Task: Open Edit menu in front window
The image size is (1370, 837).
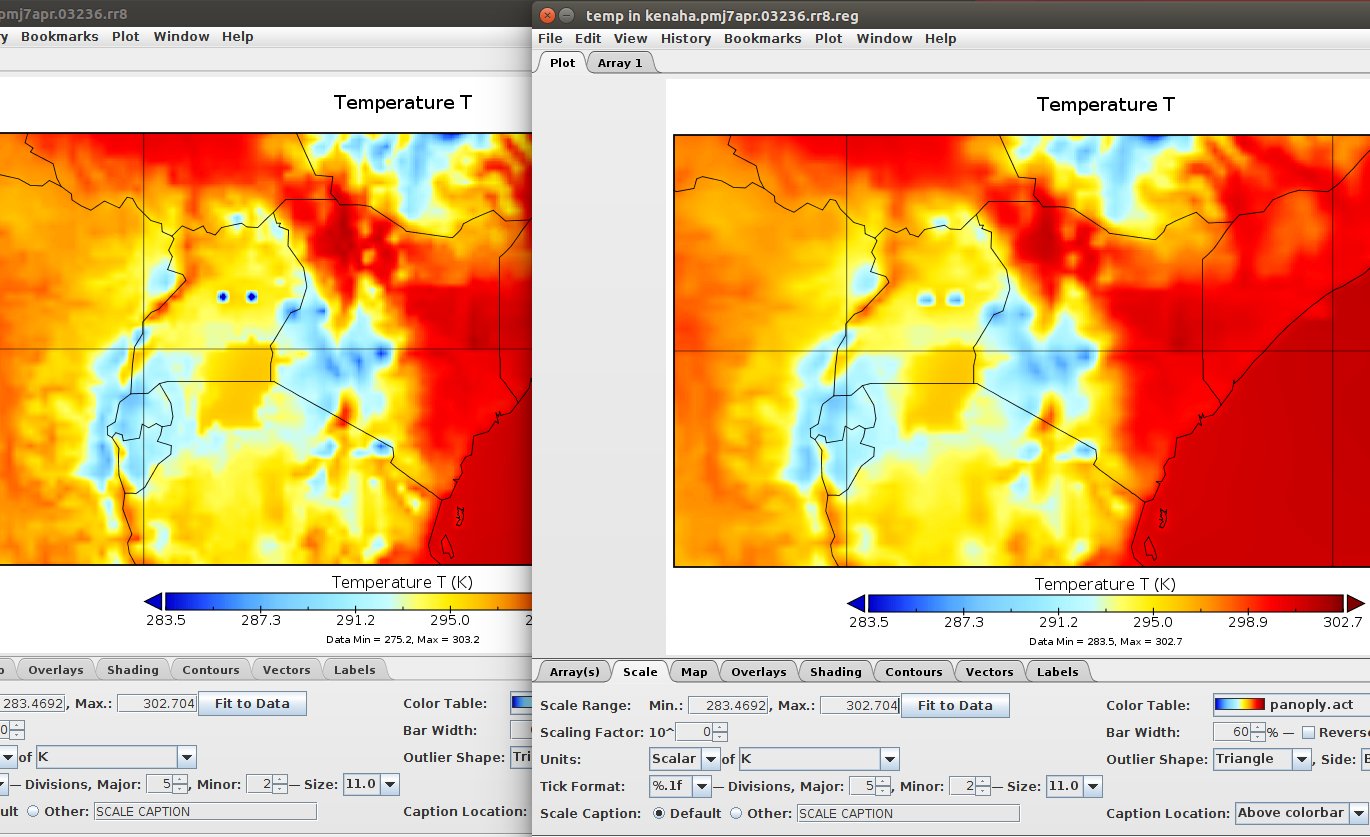Action: (x=588, y=38)
